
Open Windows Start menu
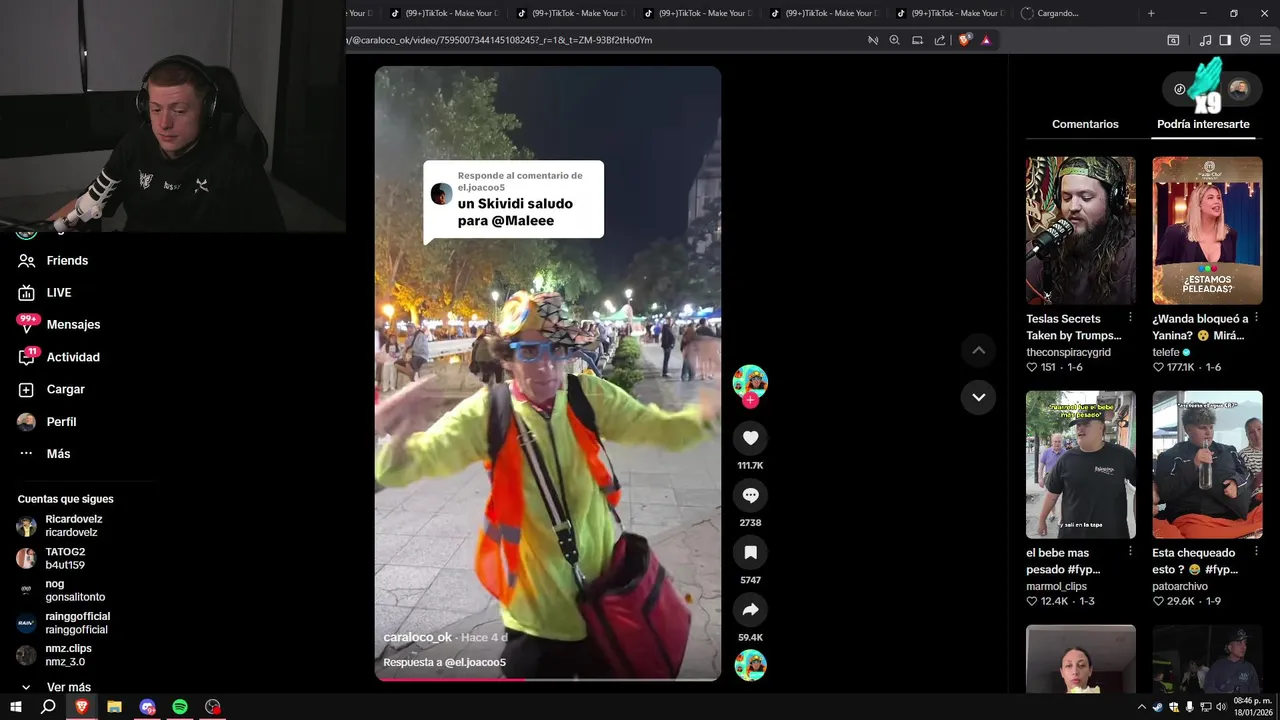point(16,706)
